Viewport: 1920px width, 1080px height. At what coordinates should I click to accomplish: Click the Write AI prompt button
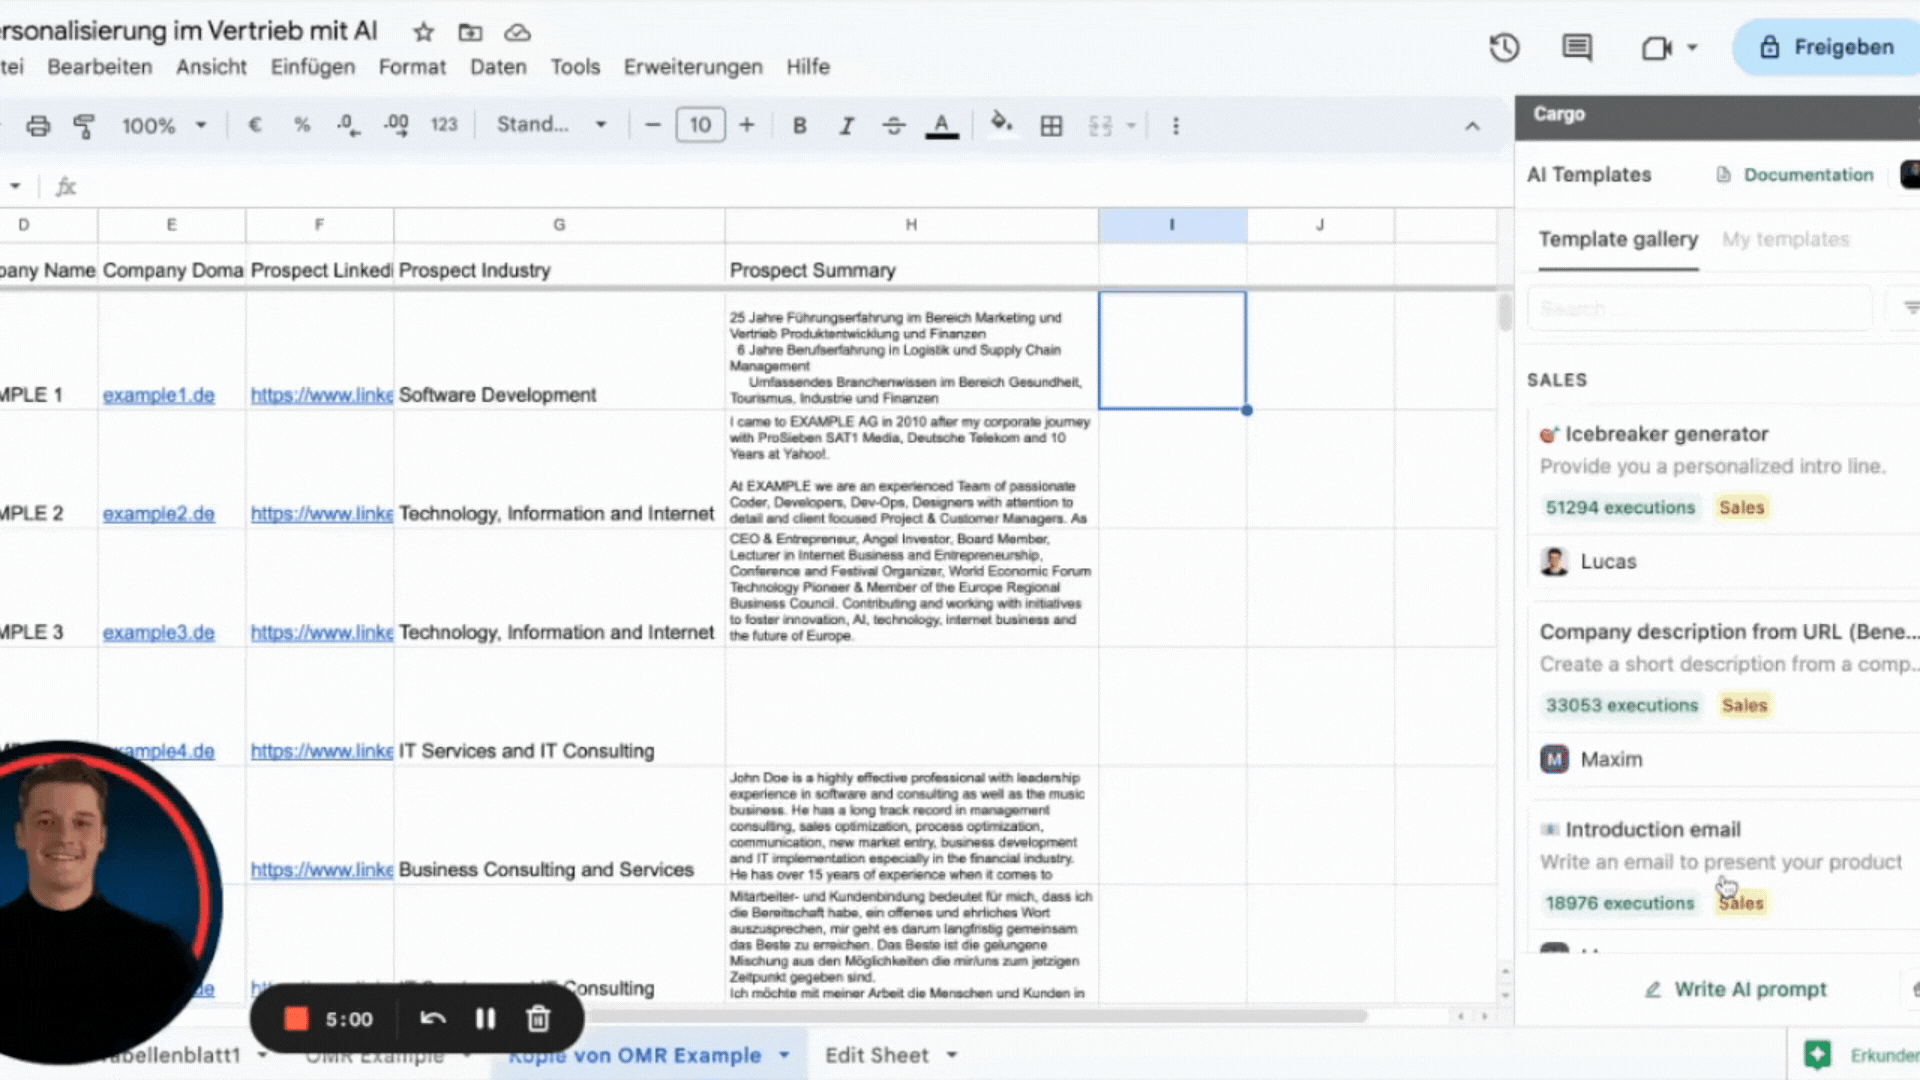(1735, 989)
